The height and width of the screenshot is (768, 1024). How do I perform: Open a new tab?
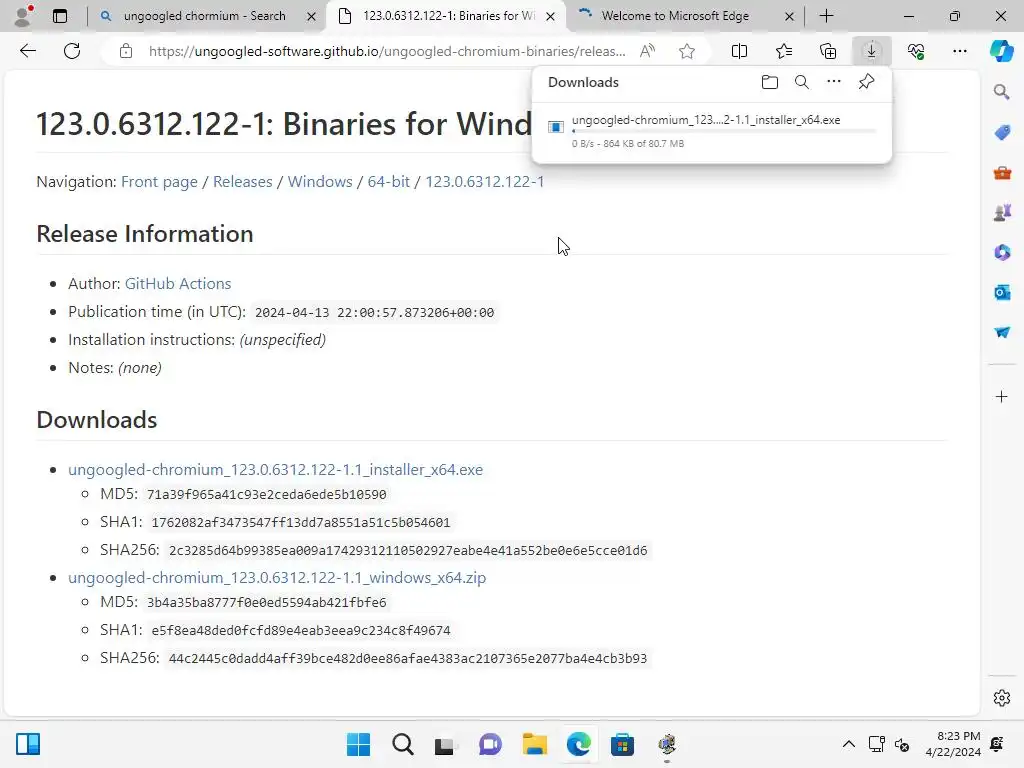(x=826, y=16)
